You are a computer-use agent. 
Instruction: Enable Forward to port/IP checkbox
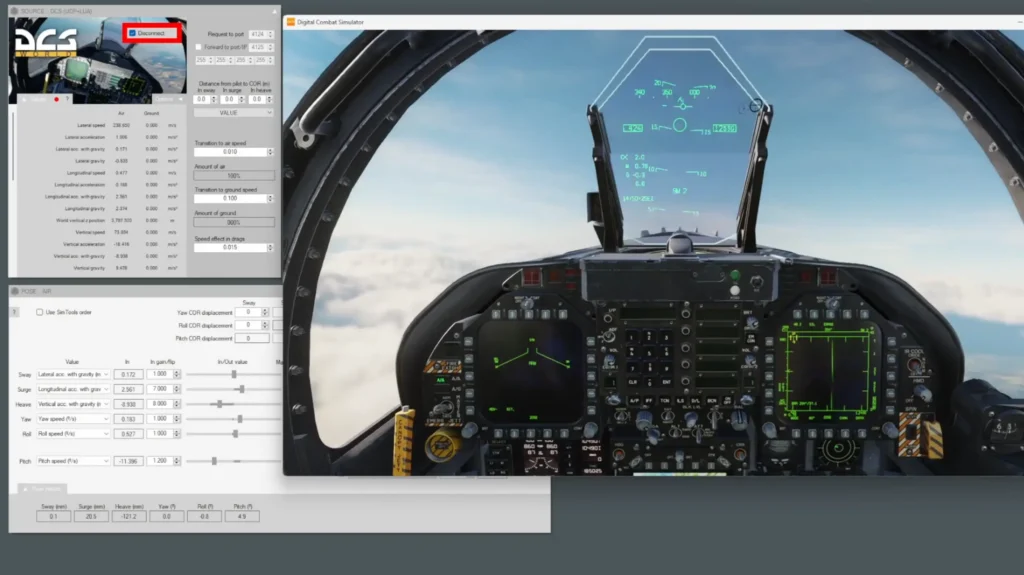pyautogui.click(x=199, y=47)
